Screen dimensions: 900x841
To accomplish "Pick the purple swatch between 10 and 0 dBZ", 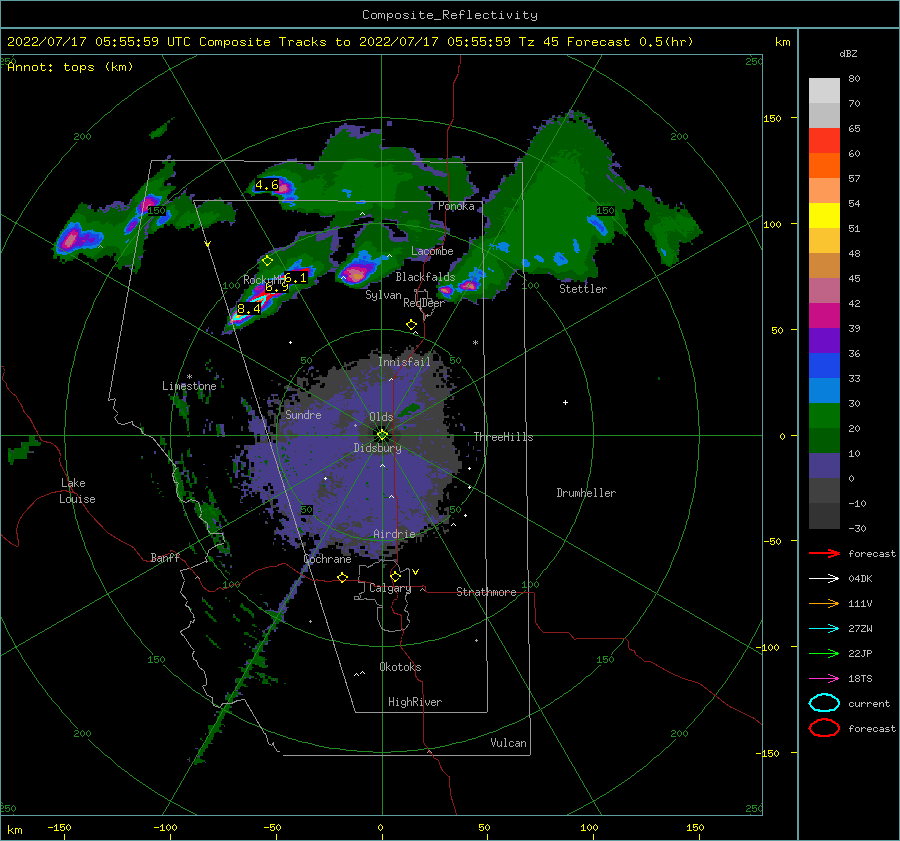I will (824, 466).
